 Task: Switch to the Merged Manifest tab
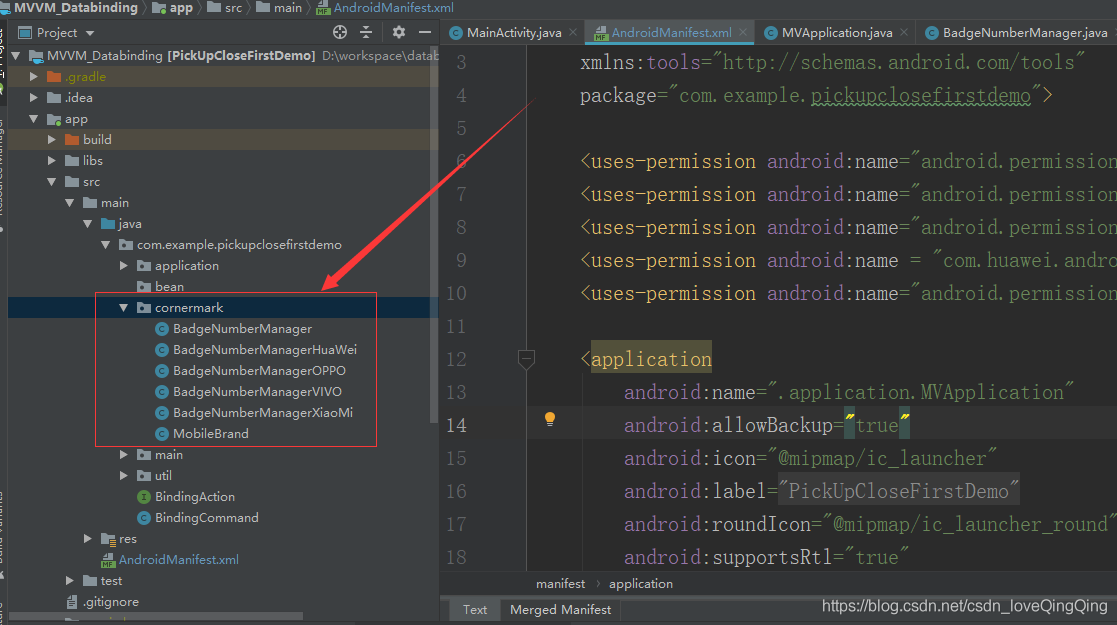click(561, 610)
